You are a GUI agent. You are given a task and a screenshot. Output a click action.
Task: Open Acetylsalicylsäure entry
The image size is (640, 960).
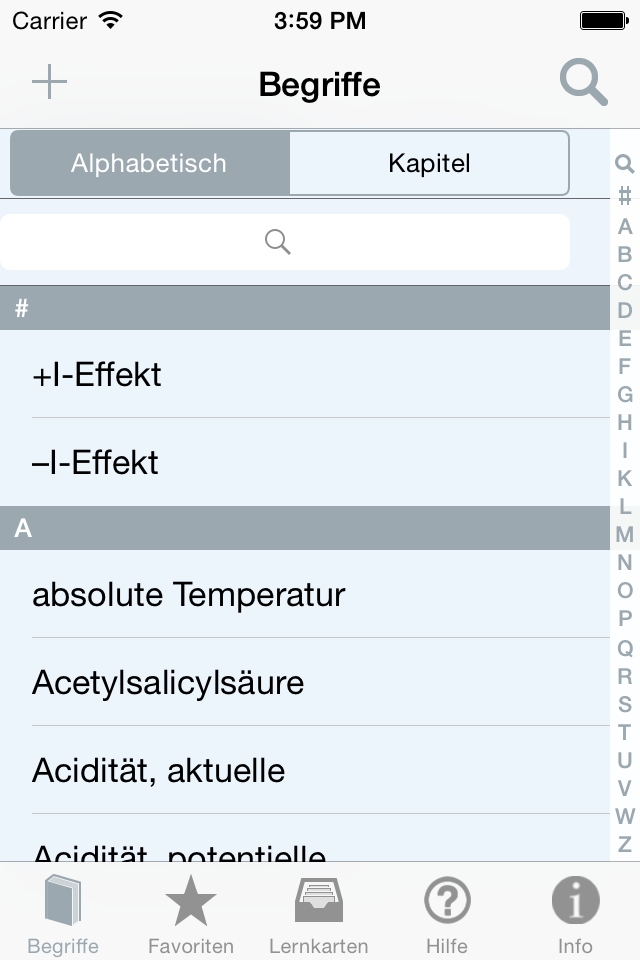305,682
